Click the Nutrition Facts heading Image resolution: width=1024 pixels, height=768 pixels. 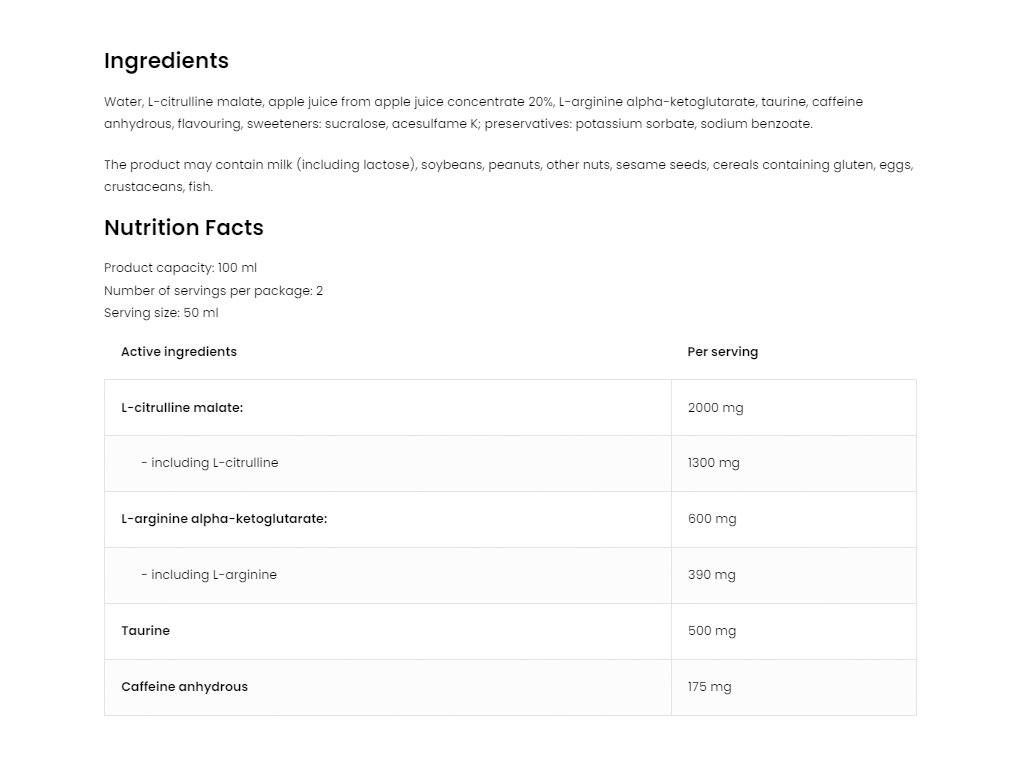tap(184, 228)
